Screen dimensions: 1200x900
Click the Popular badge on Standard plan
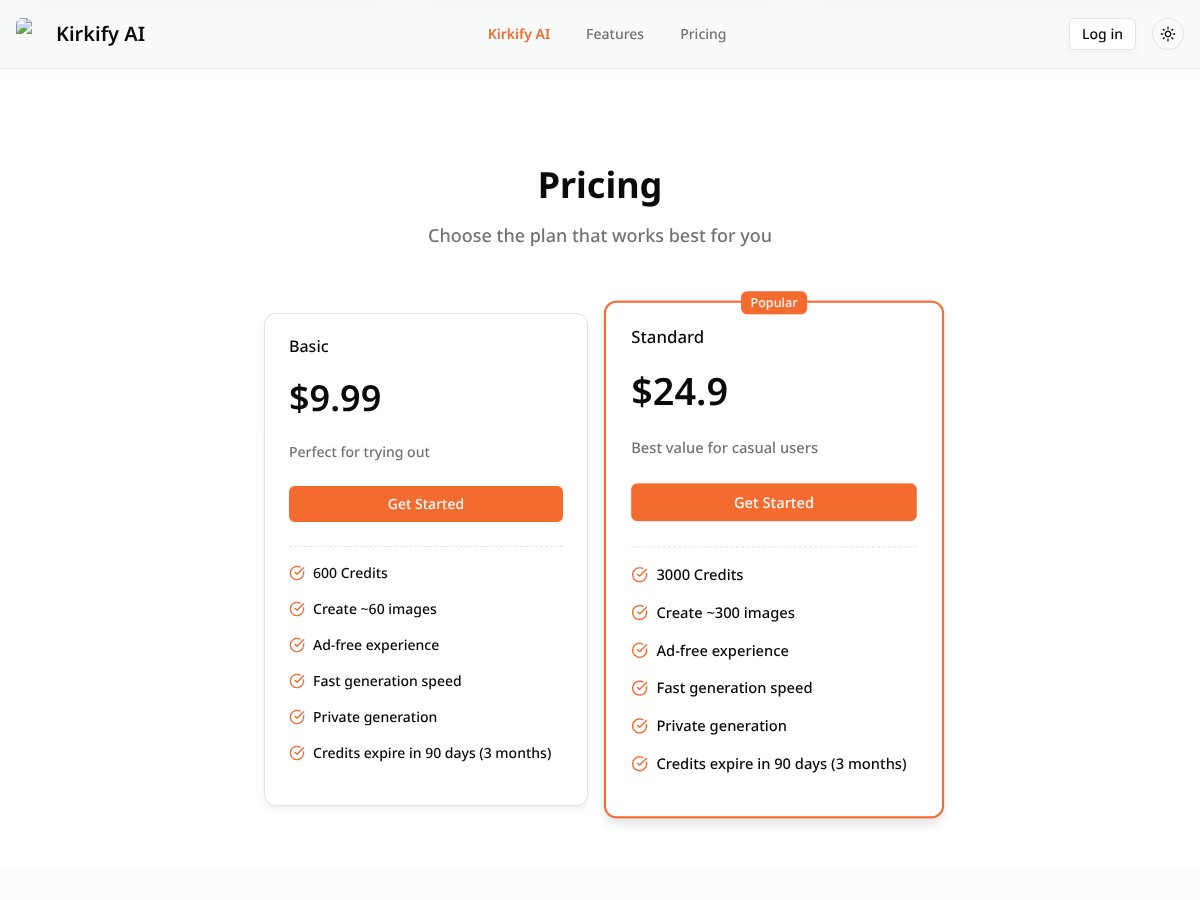(773, 302)
